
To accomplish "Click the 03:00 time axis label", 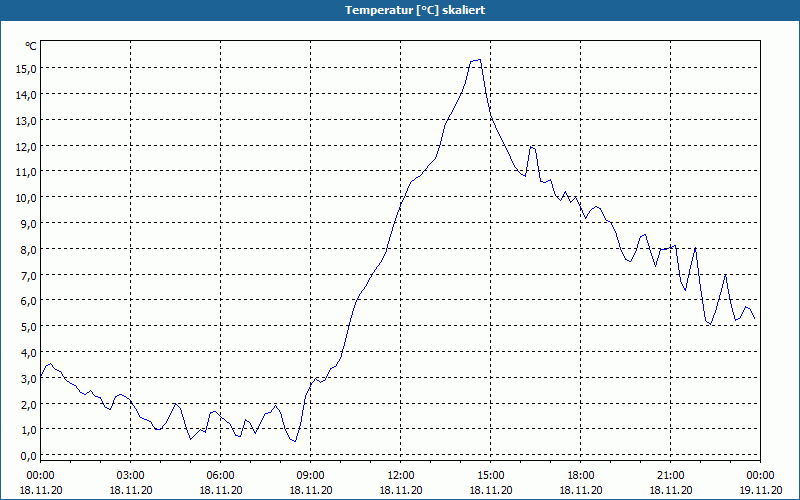I will pos(131,476).
